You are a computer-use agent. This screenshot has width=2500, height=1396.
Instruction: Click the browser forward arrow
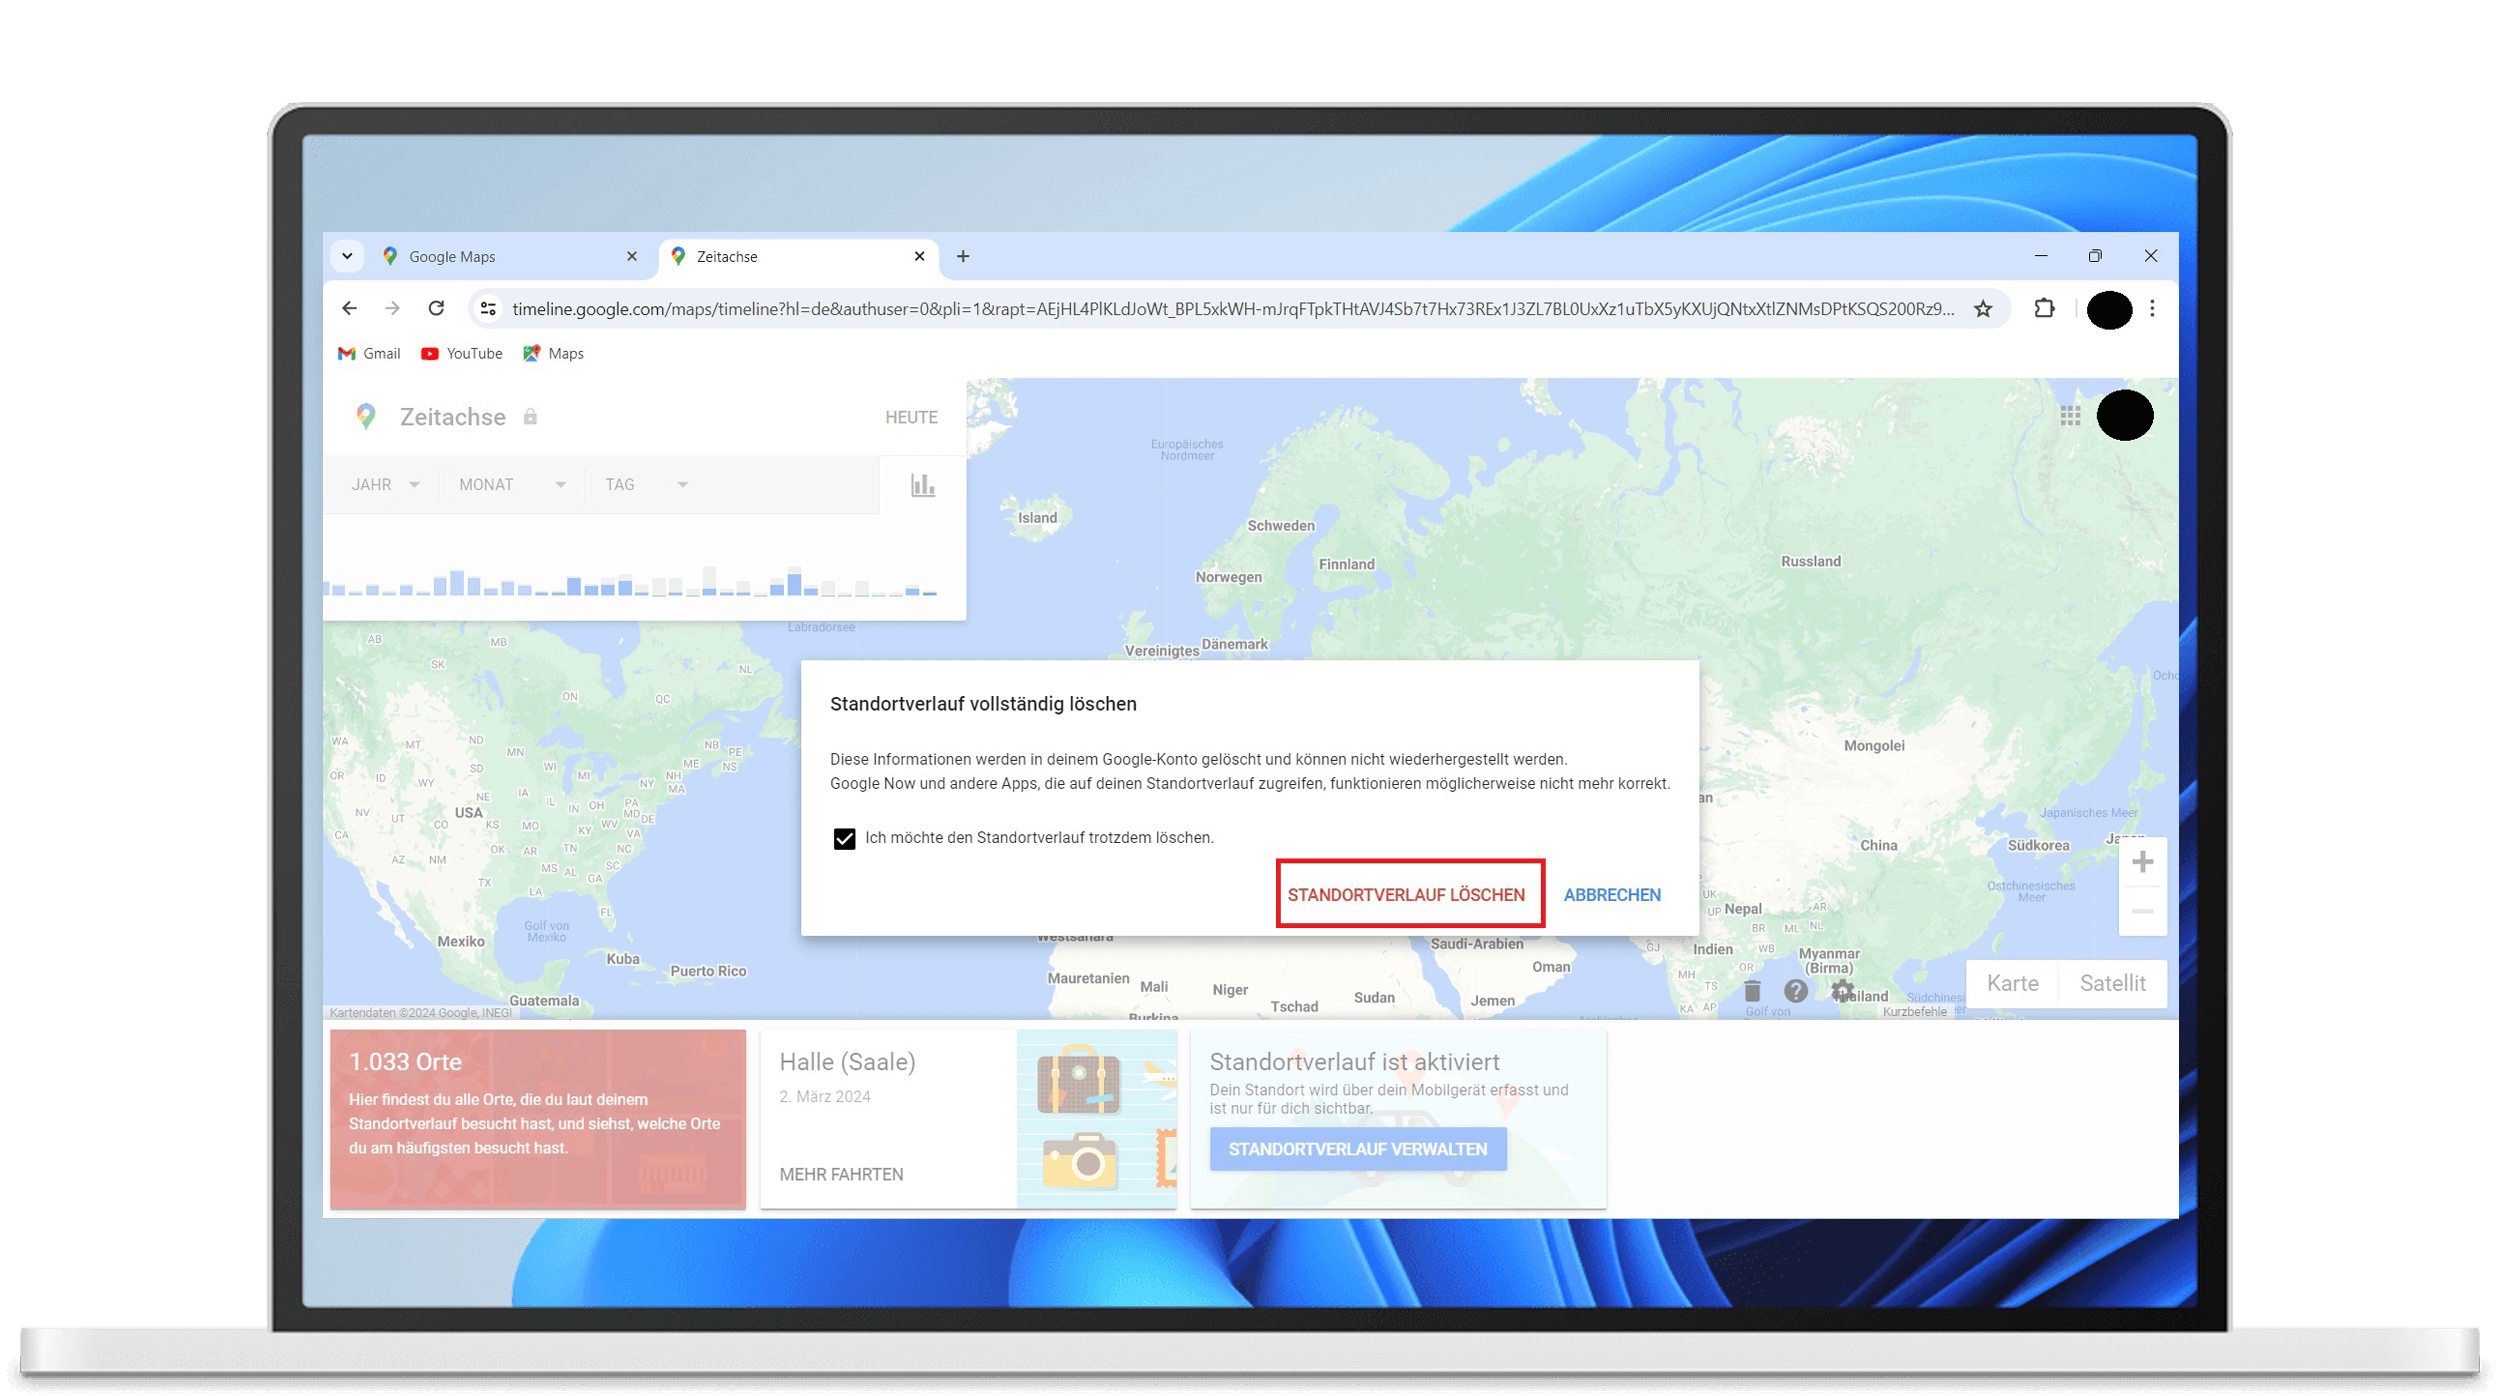[392, 309]
